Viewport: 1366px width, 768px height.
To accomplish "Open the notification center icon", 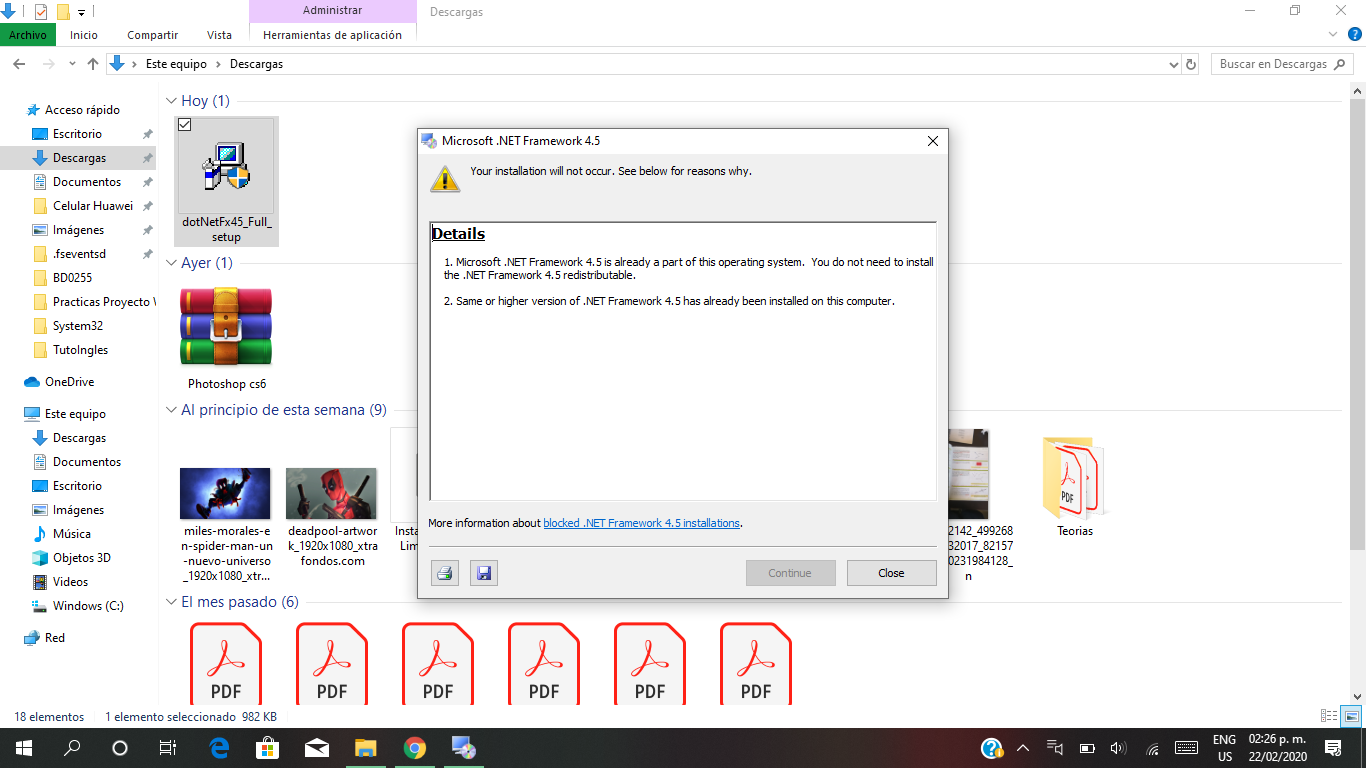I will pos(1332,748).
